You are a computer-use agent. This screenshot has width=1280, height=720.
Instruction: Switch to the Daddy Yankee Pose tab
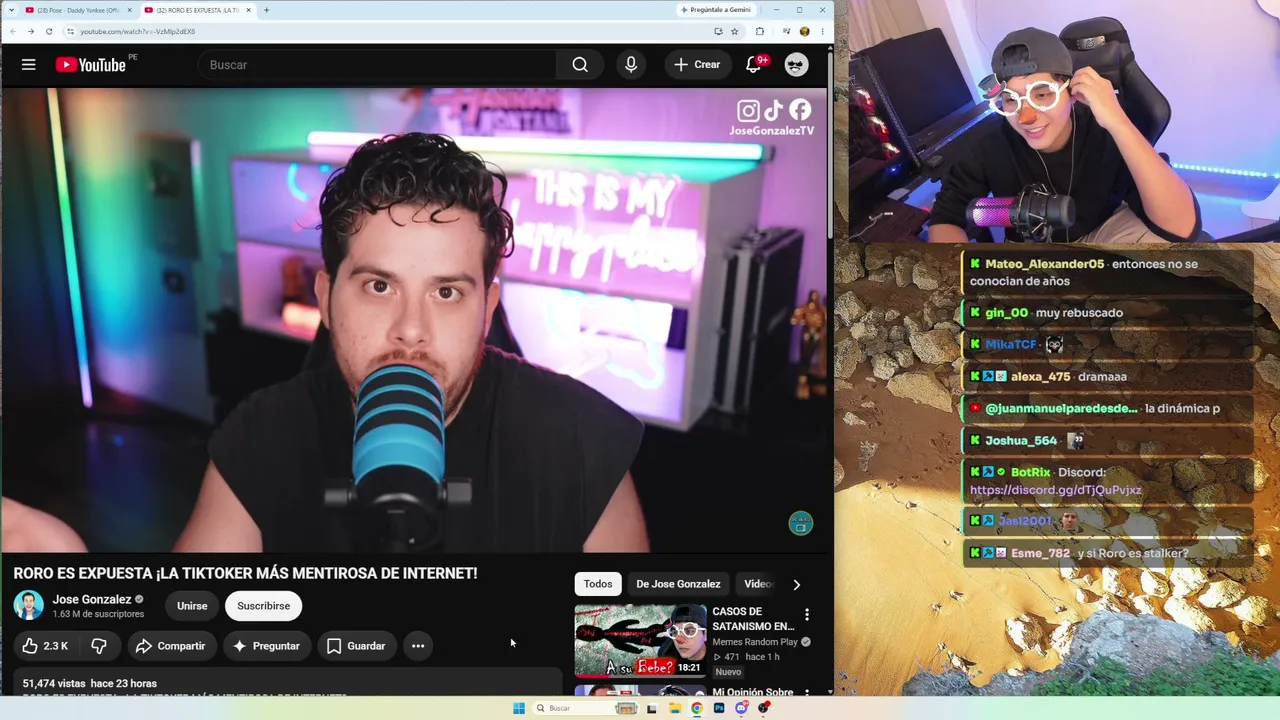(77, 10)
